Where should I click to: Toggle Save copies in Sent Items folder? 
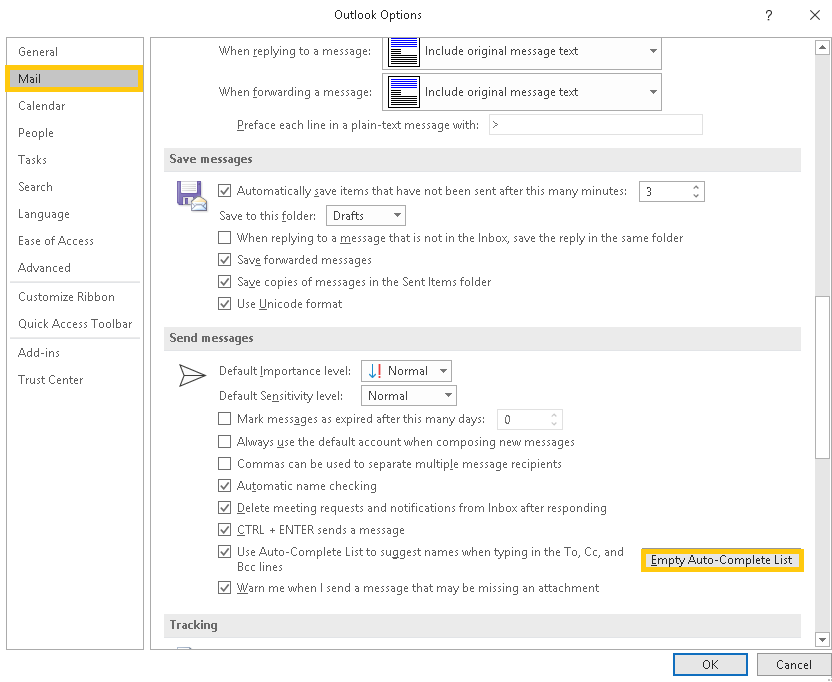pos(224,281)
